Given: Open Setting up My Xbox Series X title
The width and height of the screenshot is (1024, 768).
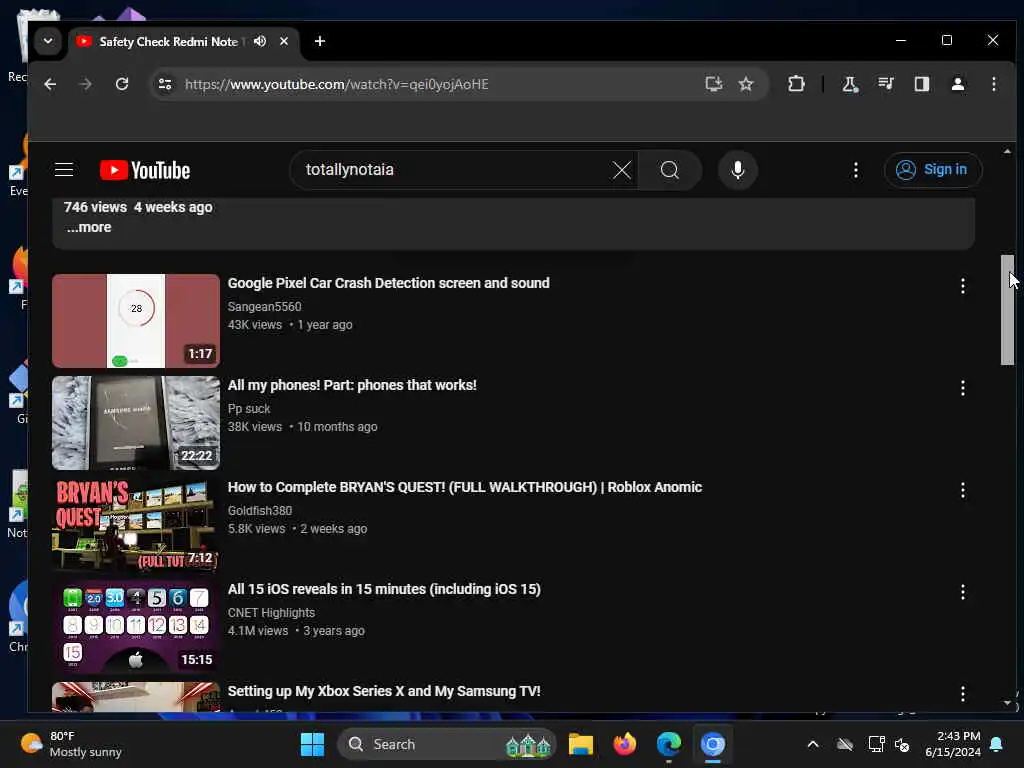Looking at the screenshot, I should [x=384, y=691].
